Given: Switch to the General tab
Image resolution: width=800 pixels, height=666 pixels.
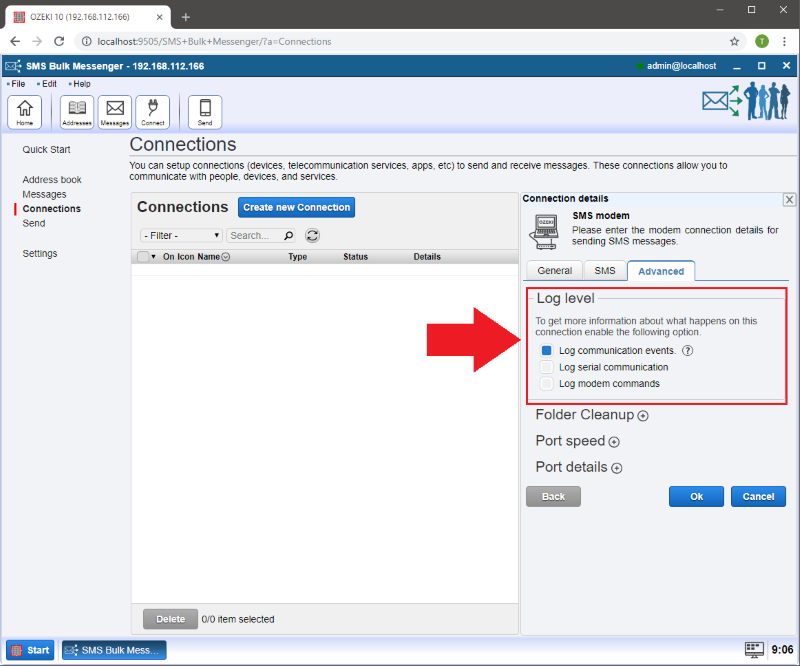Looking at the screenshot, I should coord(554,271).
